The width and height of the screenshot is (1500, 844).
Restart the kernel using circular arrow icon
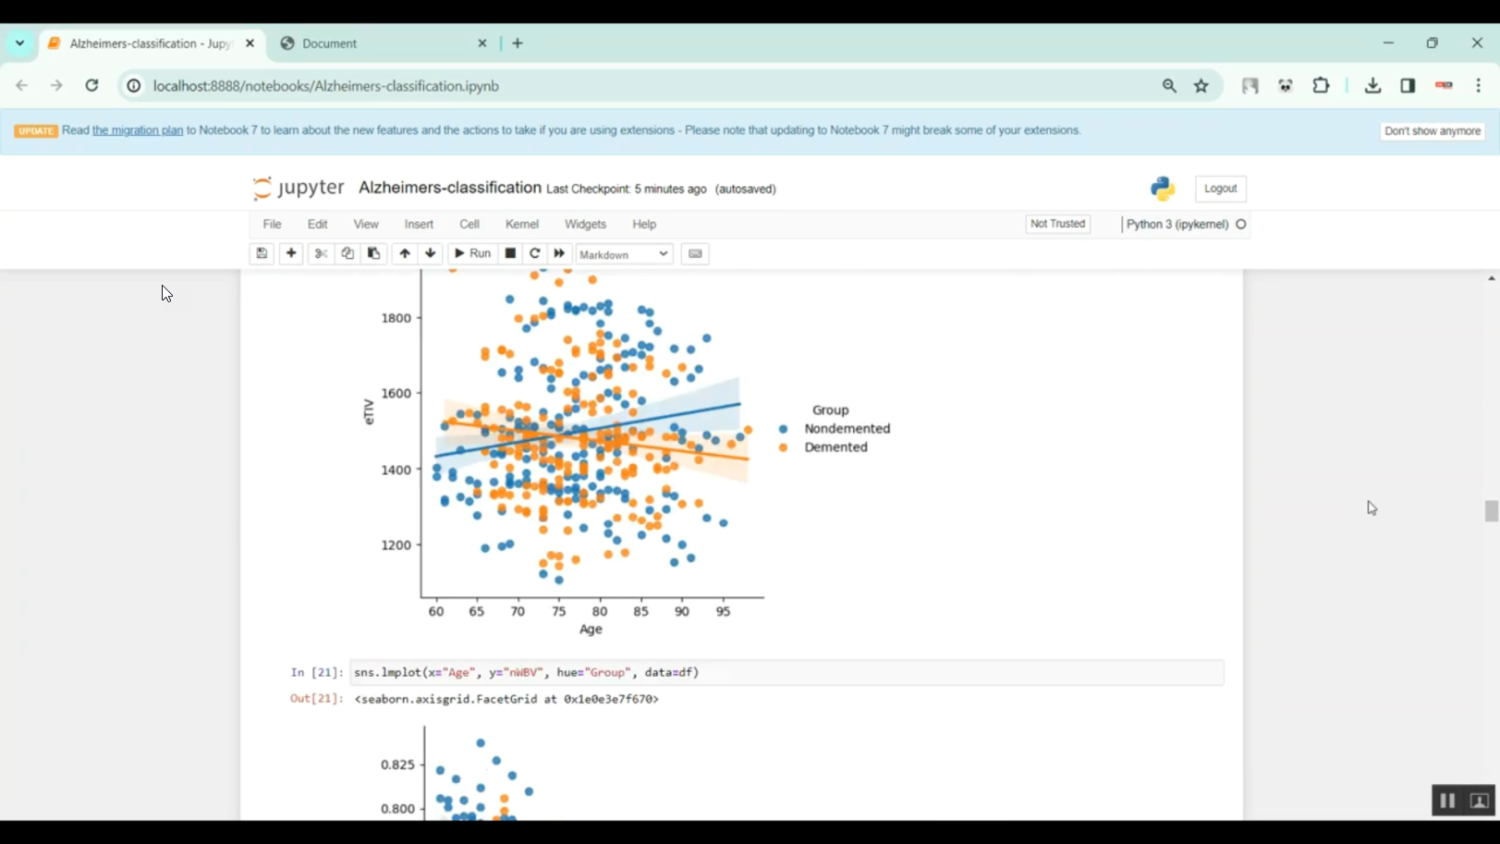pyautogui.click(x=534, y=253)
